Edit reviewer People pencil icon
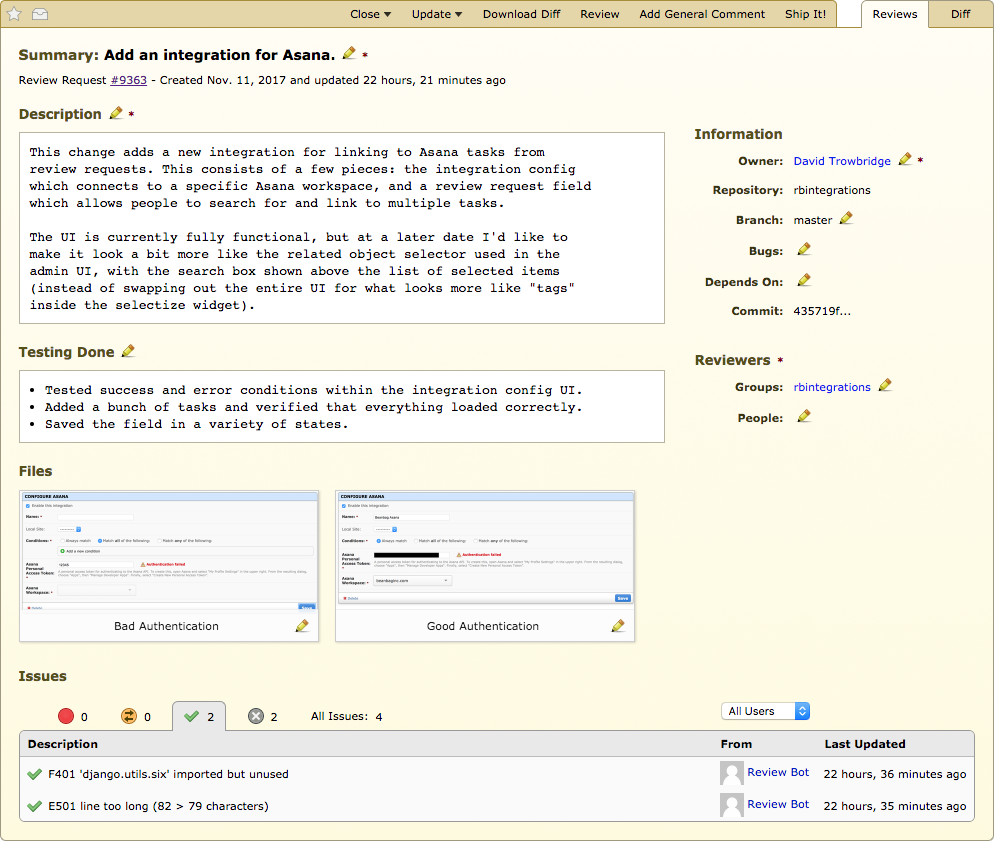This screenshot has width=994, height=841. pos(804,416)
